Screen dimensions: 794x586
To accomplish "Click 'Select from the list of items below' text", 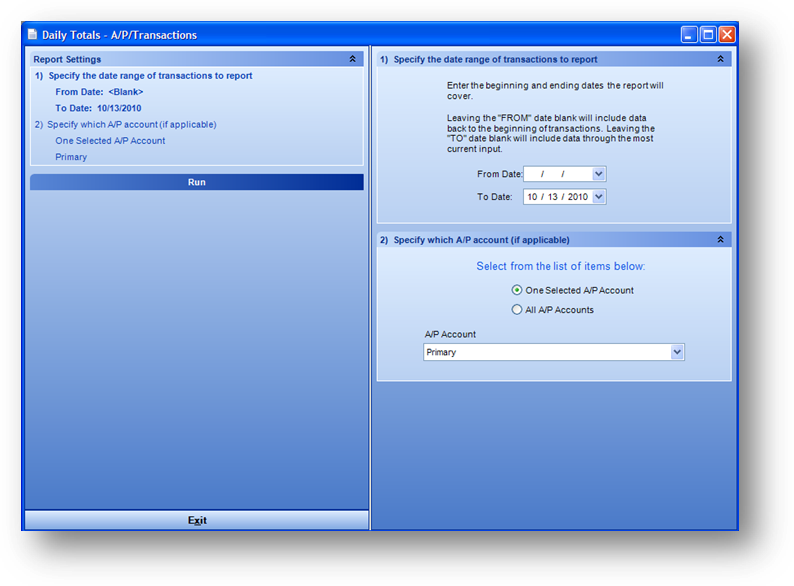I will pos(561,266).
